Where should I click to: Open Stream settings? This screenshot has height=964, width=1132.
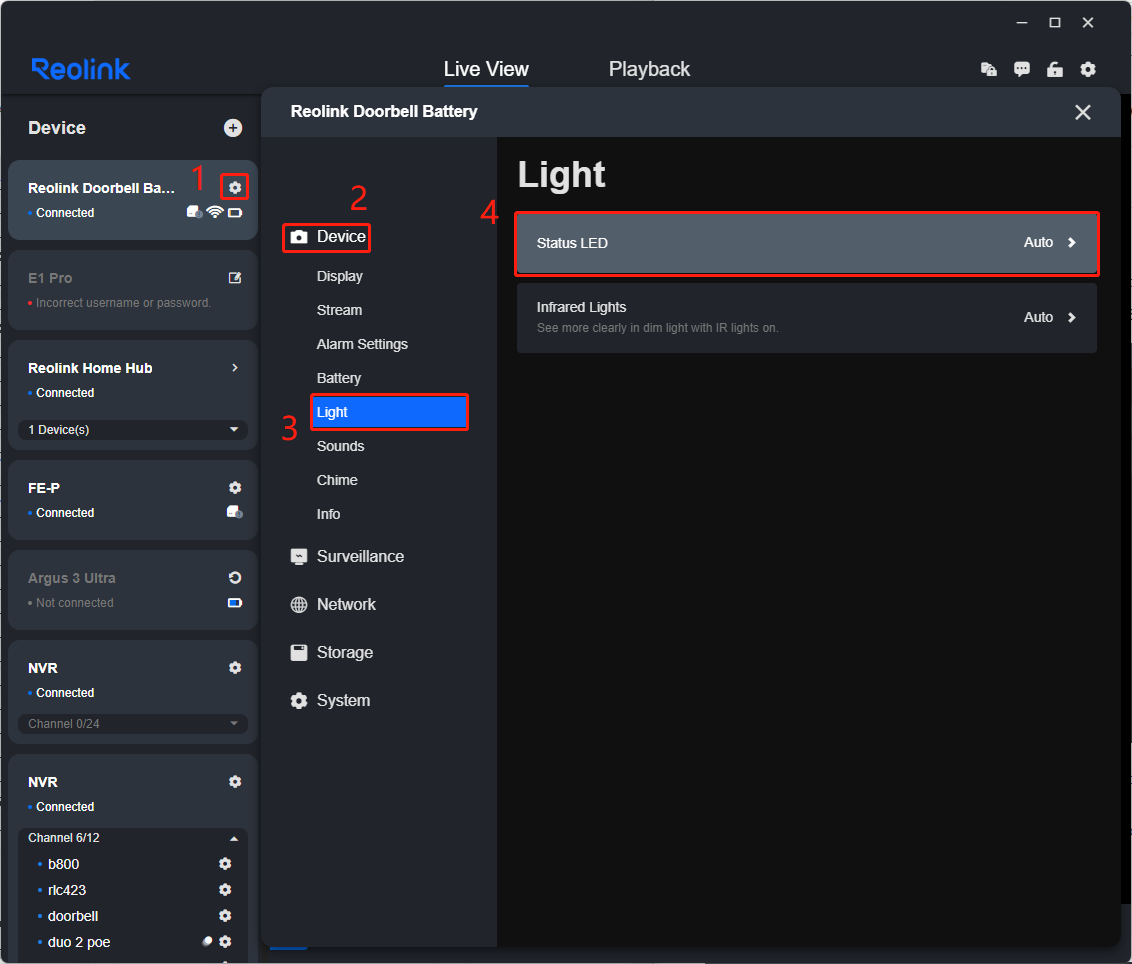tap(339, 311)
